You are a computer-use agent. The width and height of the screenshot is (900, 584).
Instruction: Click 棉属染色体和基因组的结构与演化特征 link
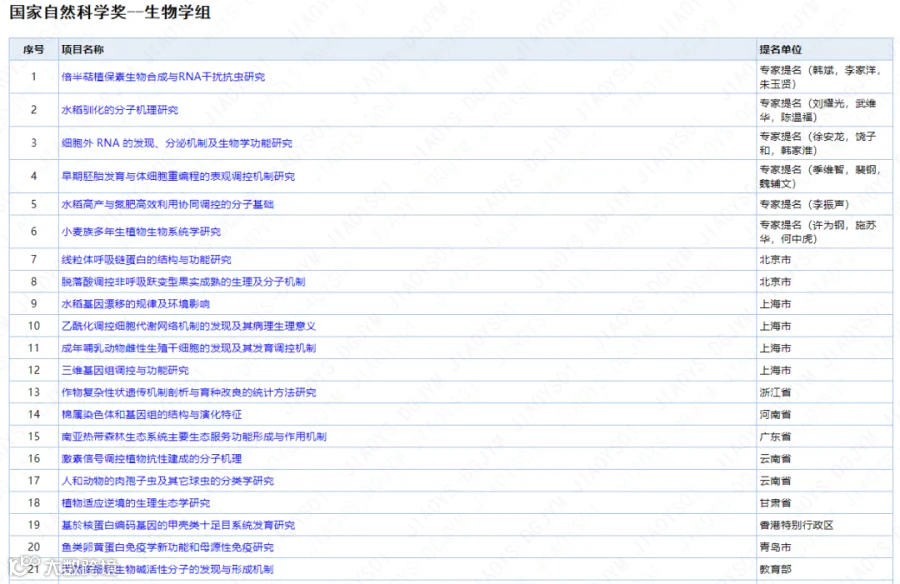pyautogui.click(x=152, y=415)
